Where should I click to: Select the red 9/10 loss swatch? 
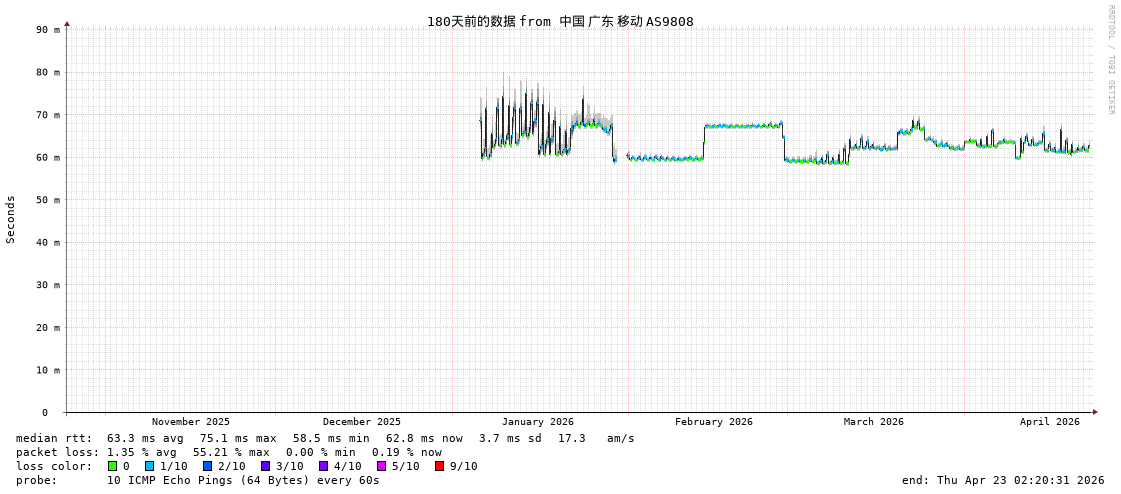pos(440,466)
